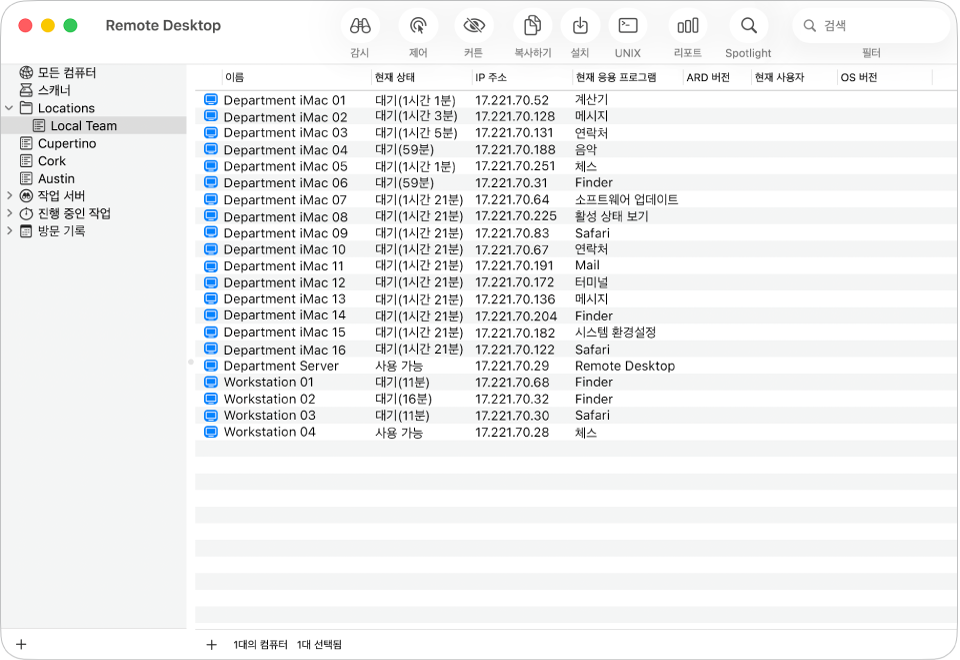Viewport: 960px width, 660px height.
Task: Click IP address 17.221.70.225
Action: (x=516, y=216)
